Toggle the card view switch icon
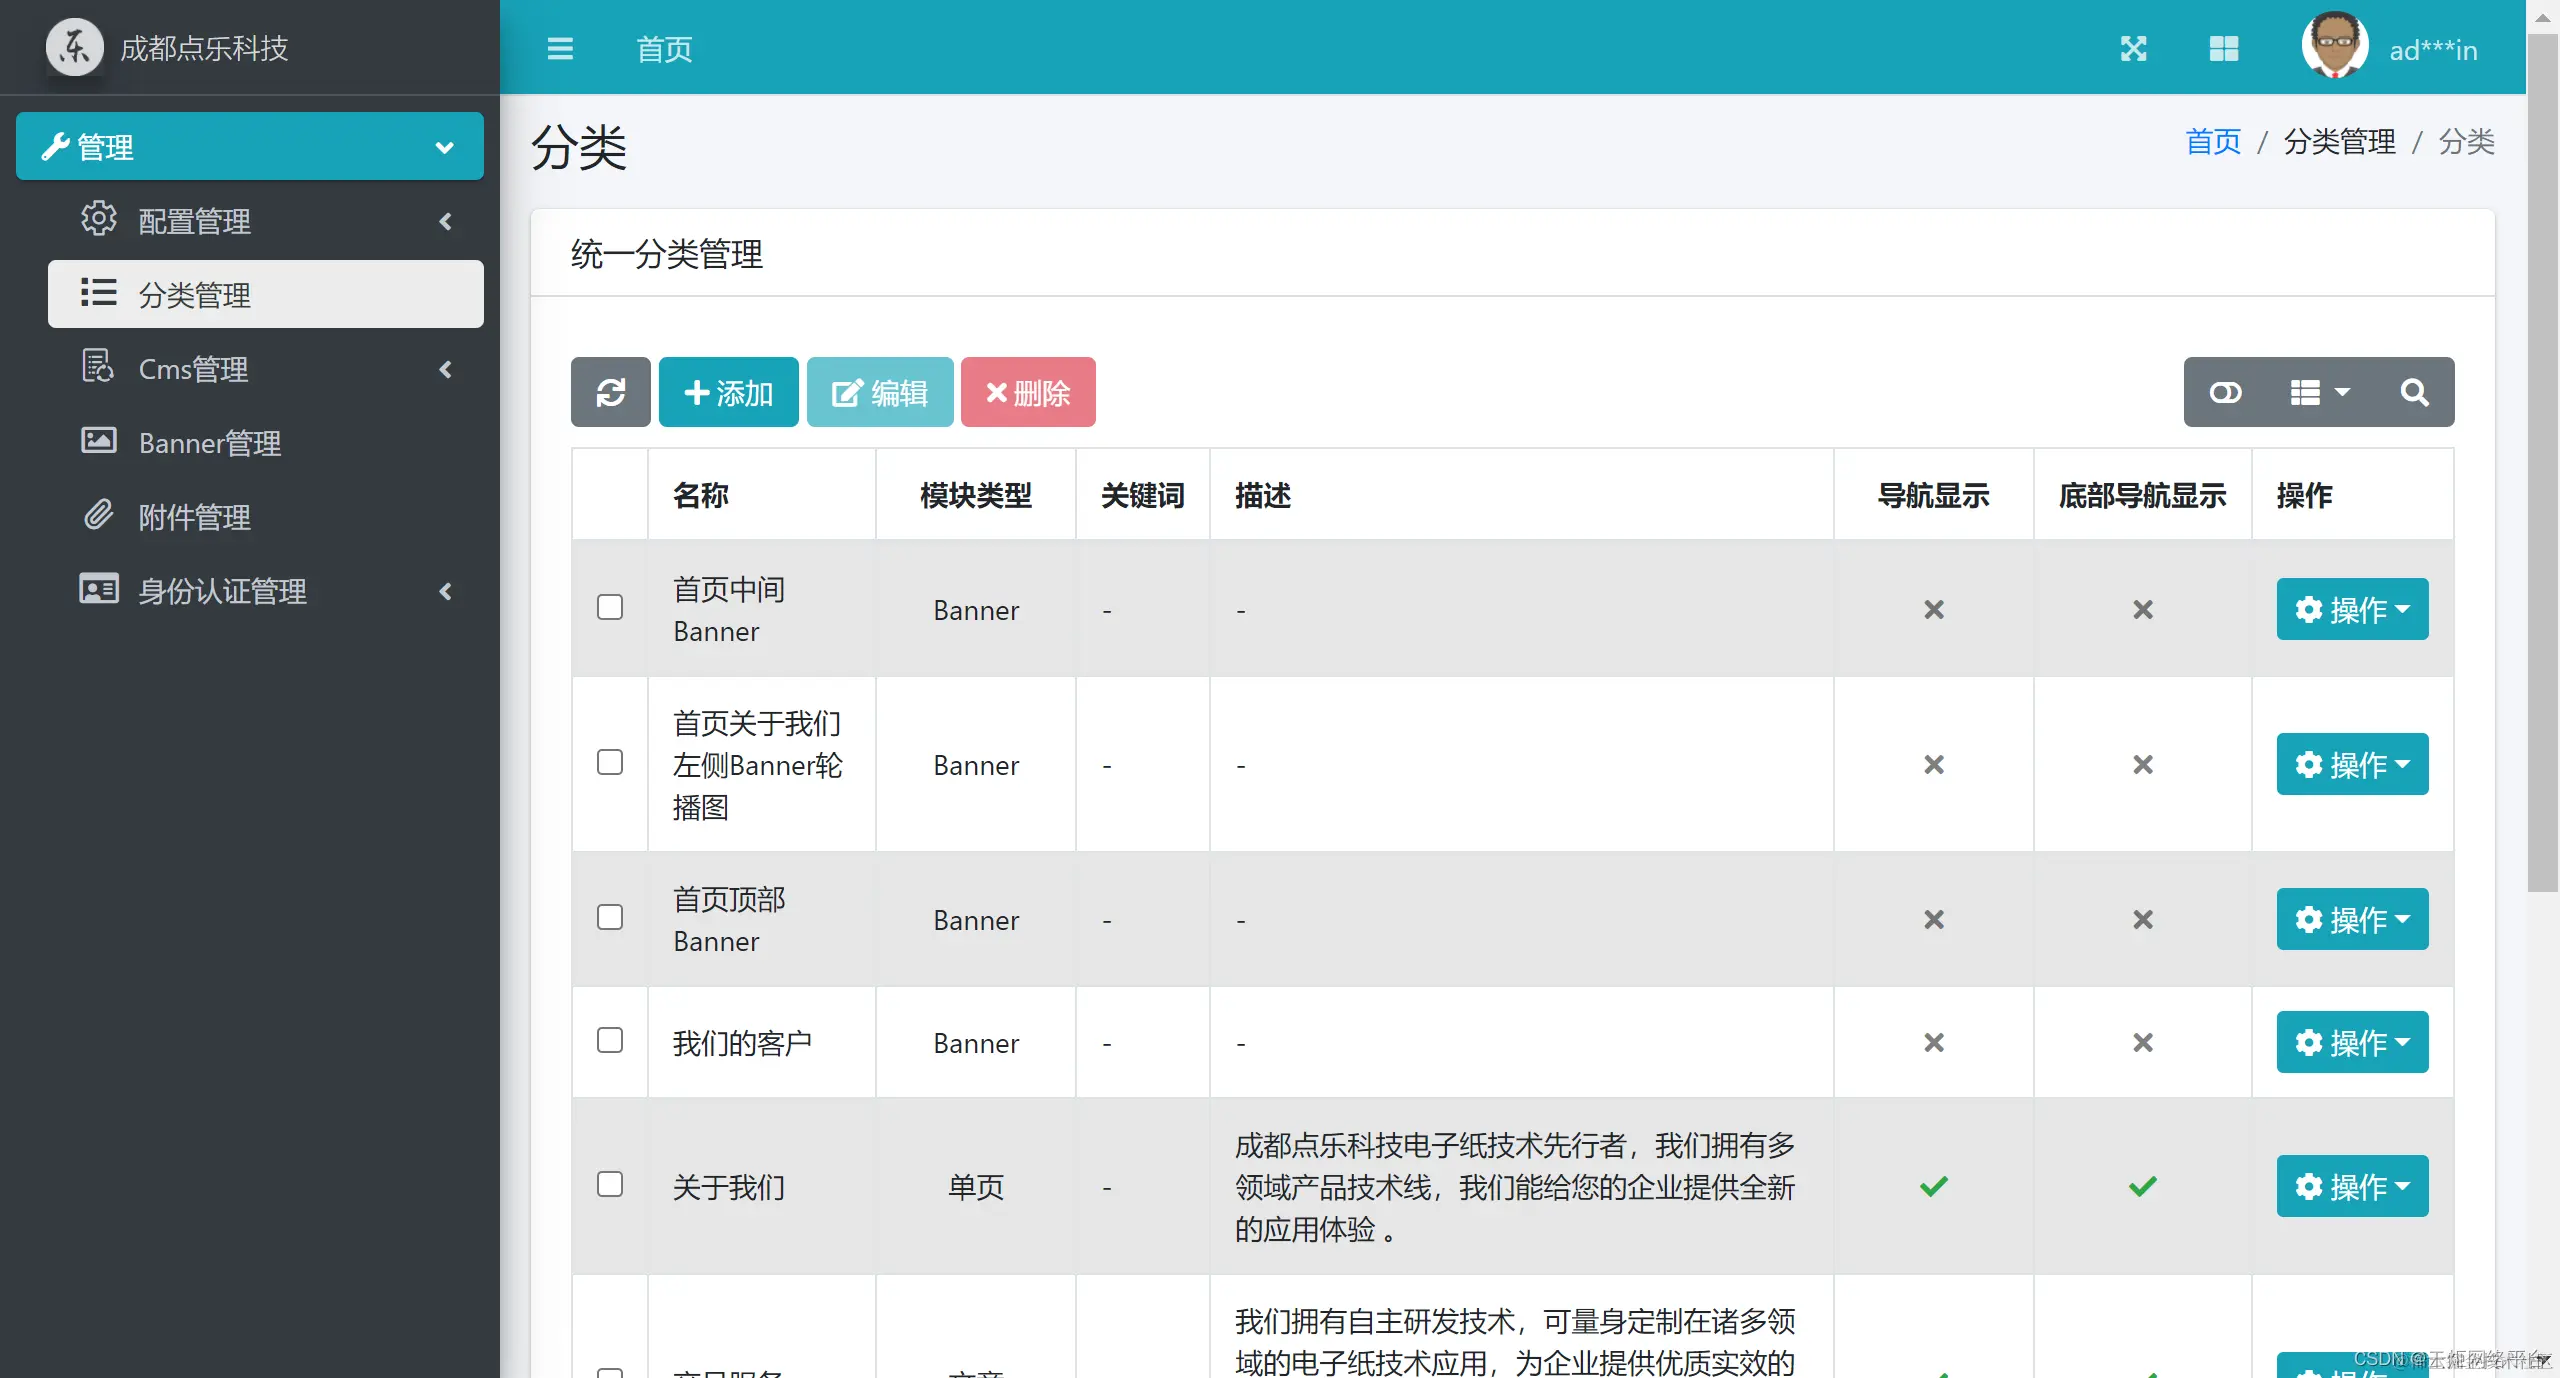The height and width of the screenshot is (1378, 2560). 2225,392
